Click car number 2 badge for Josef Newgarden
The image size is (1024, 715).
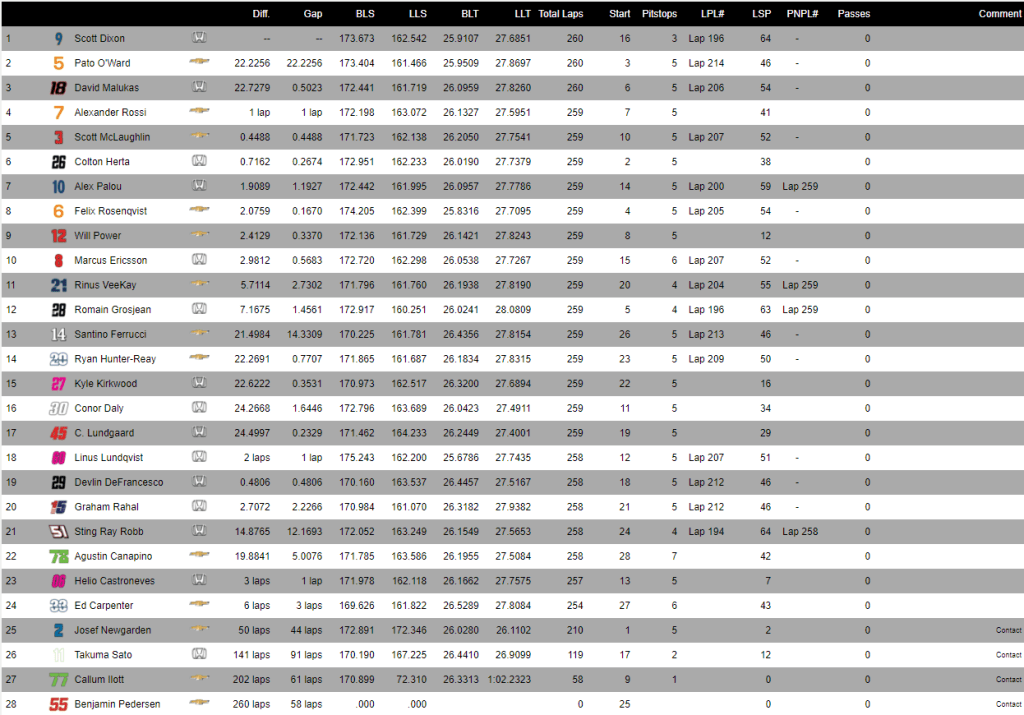click(x=59, y=630)
